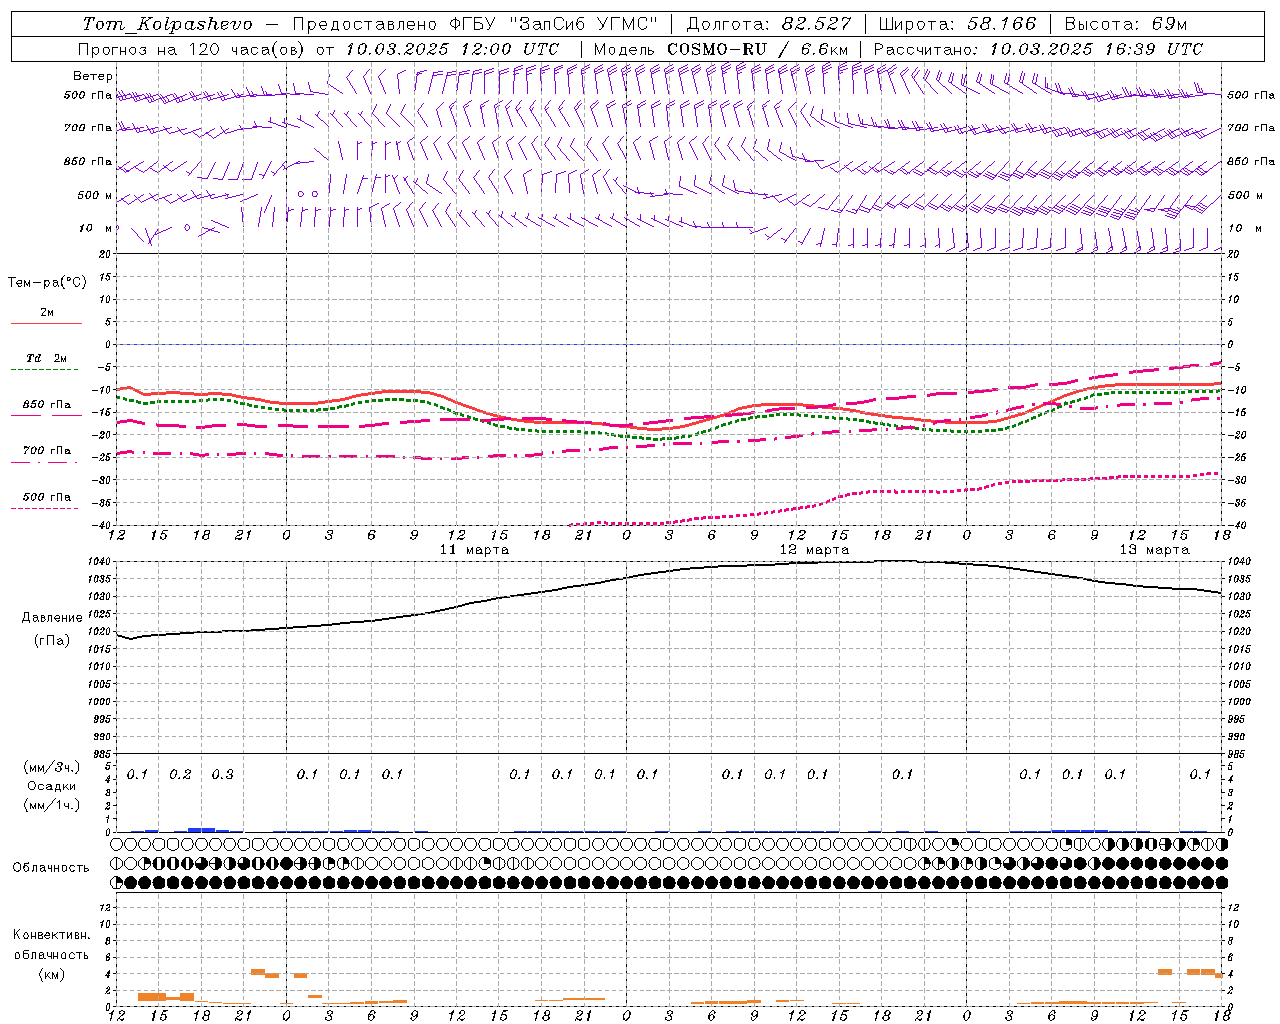The height and width of the screenshot is (1024, 1280).
Task: Click the 'Ветер' wind panel label
Action: click(93, 76)
